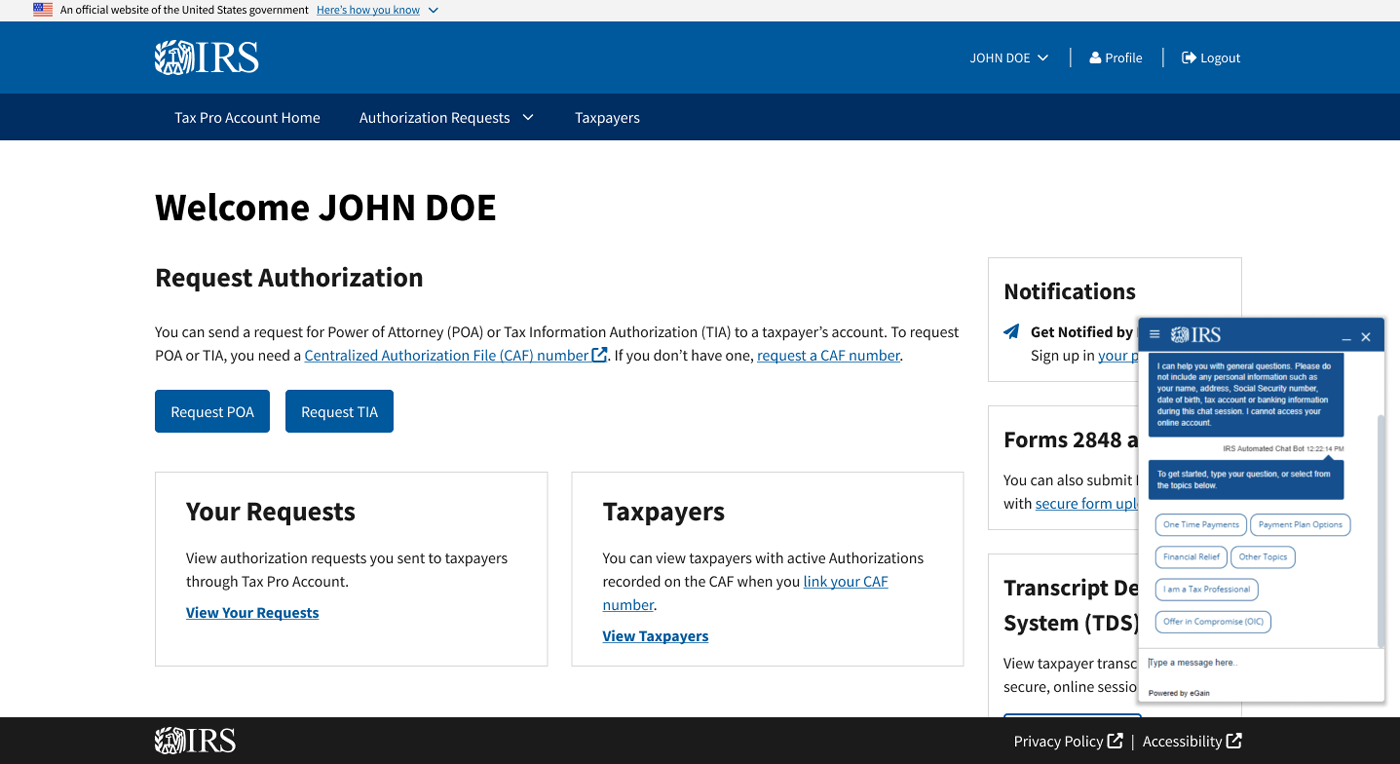Click the Logout arrow icon

(1189, 58)
